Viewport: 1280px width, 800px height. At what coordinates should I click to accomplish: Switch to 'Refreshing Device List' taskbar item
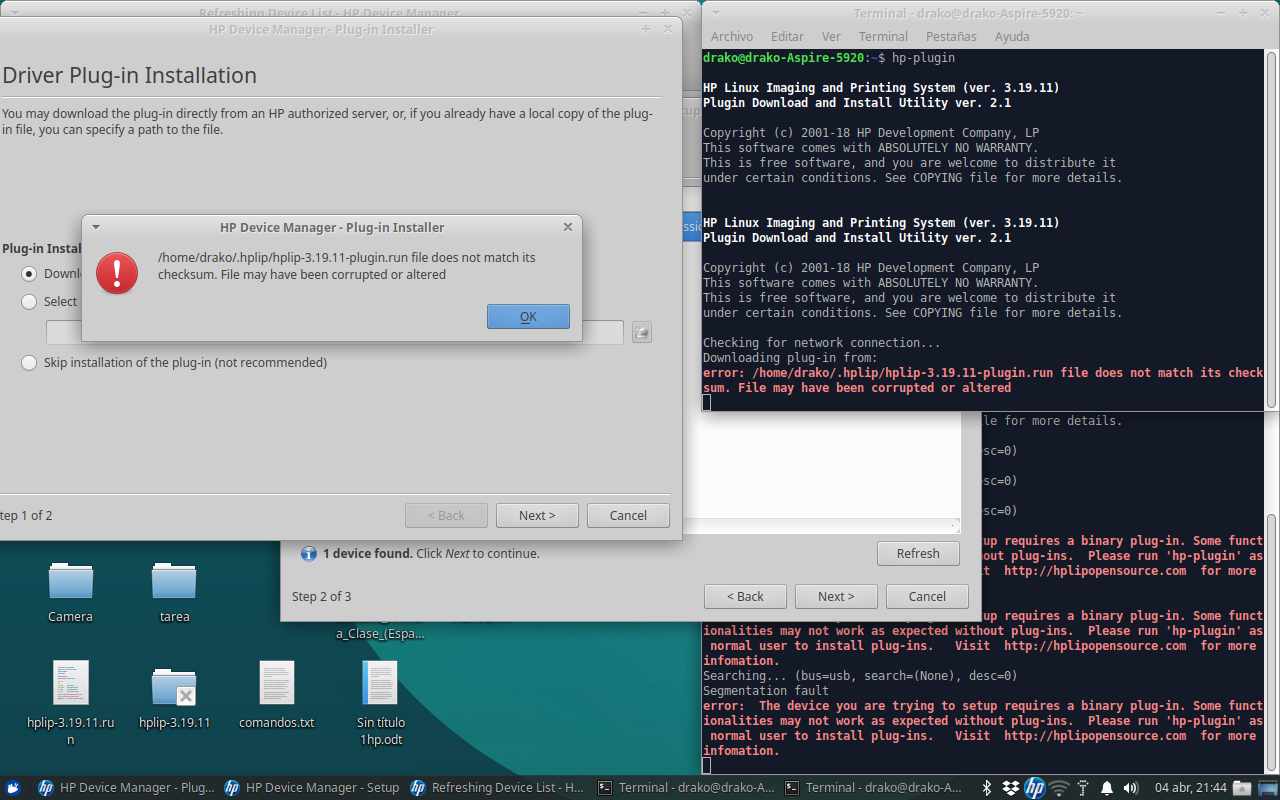point(497,788)
